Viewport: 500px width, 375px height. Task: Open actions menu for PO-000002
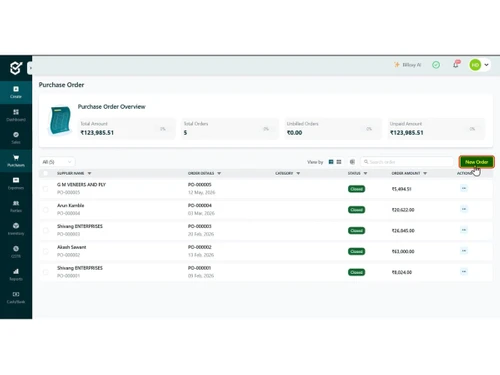(464, 251)
